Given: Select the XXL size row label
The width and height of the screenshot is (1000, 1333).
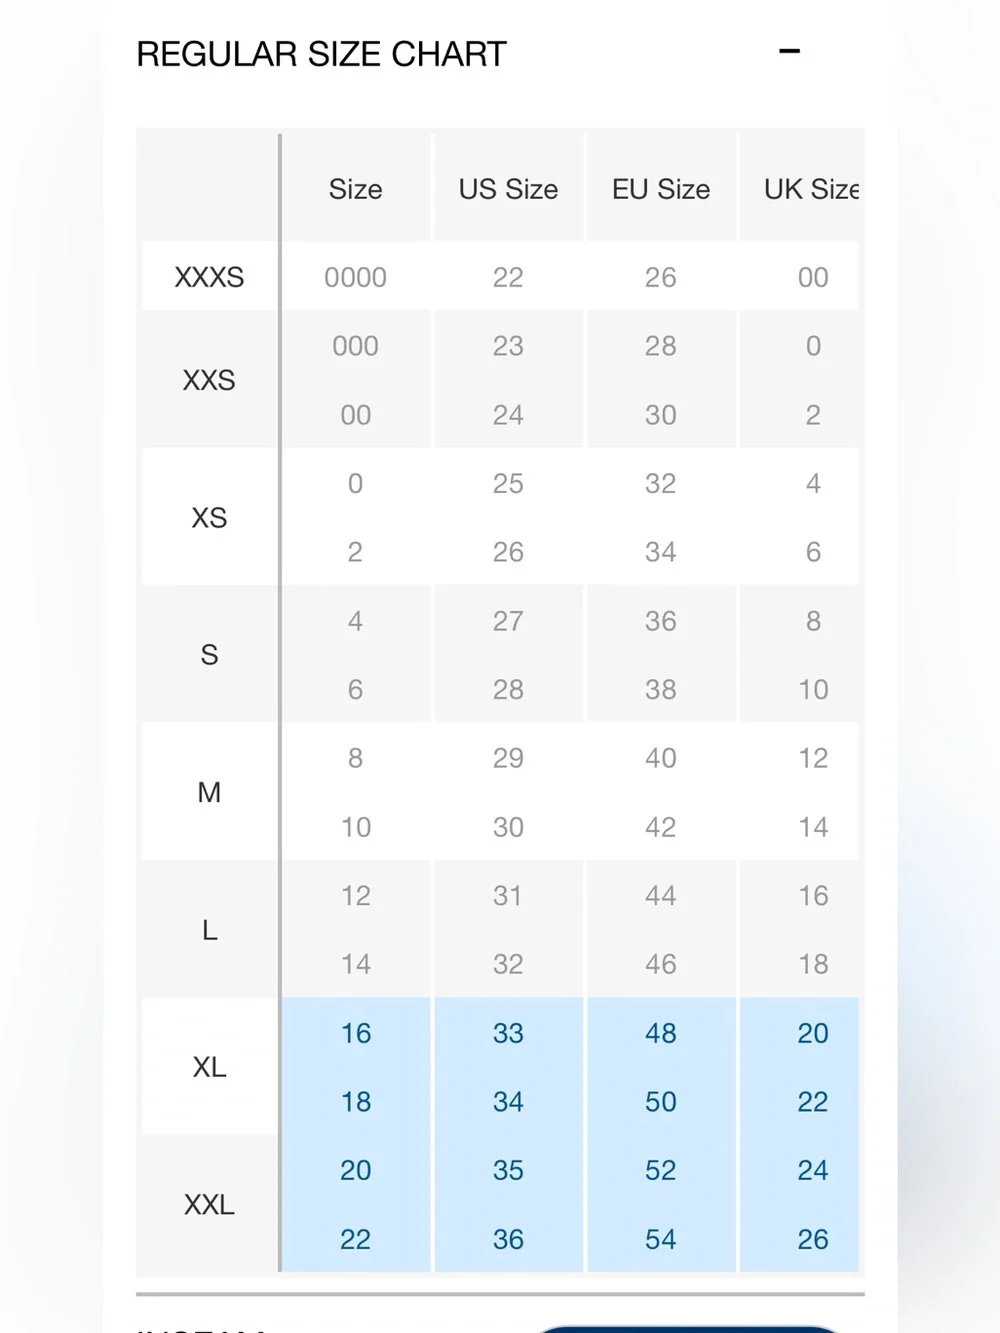Looking at the screenshot, I should [209, 1204].
